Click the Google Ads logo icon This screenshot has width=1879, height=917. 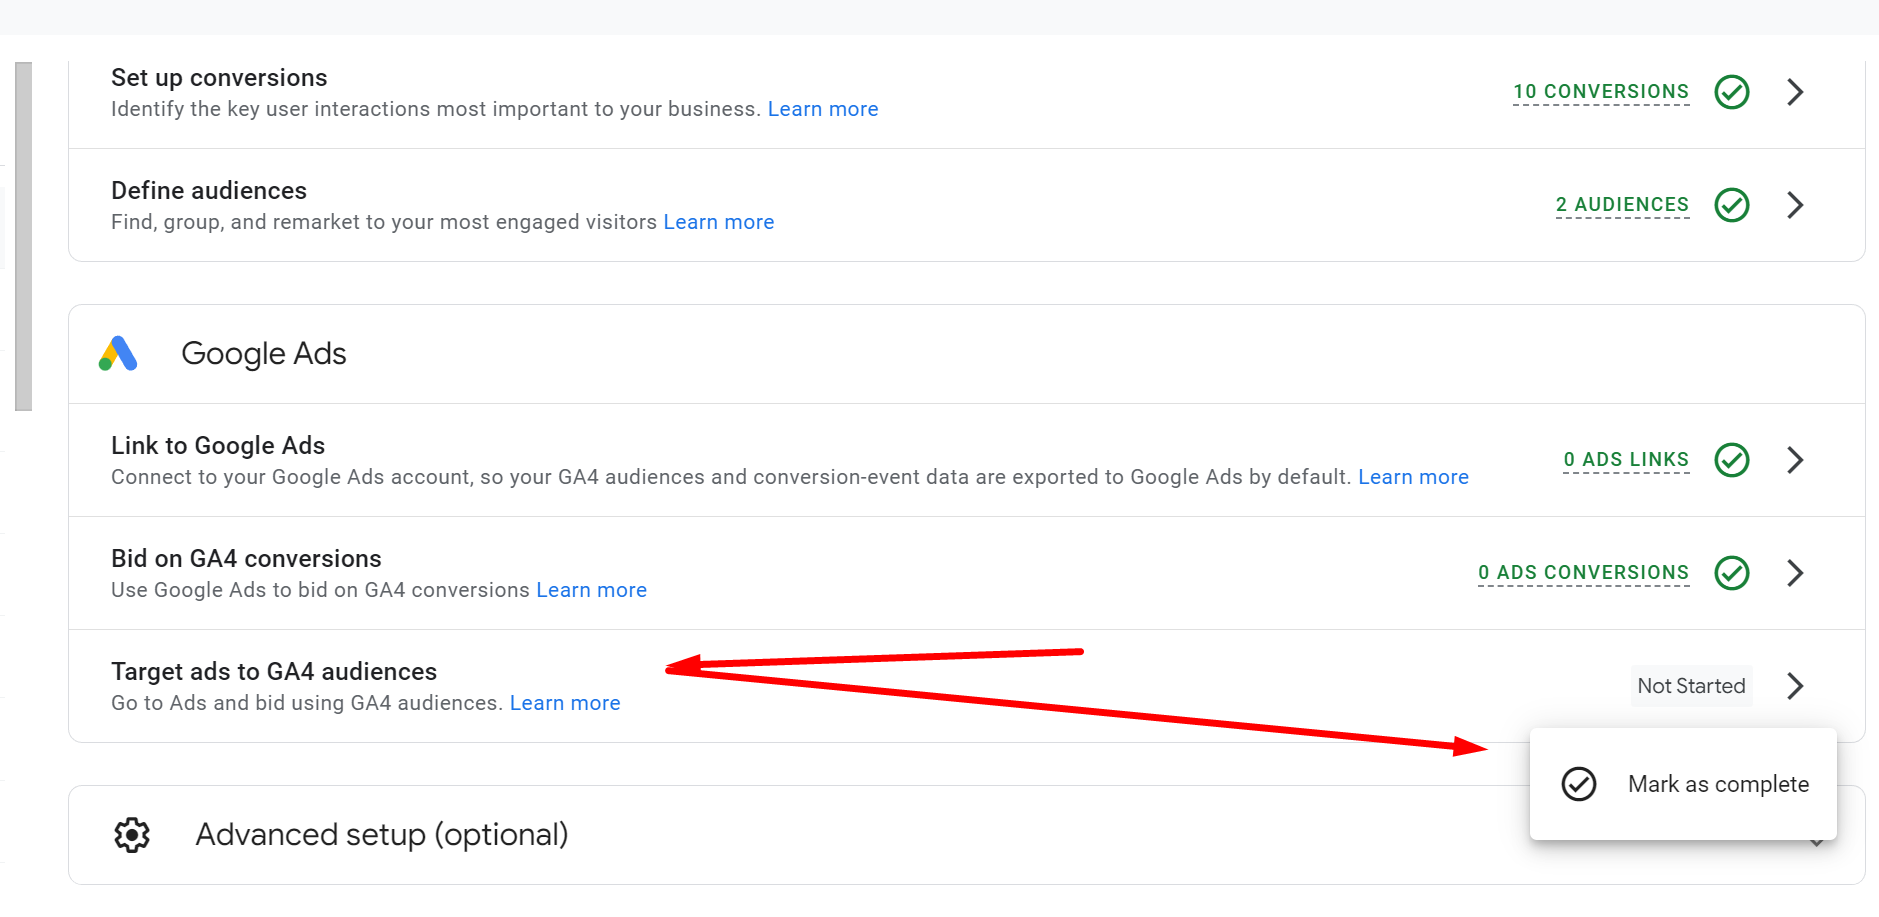coord(118,353)
